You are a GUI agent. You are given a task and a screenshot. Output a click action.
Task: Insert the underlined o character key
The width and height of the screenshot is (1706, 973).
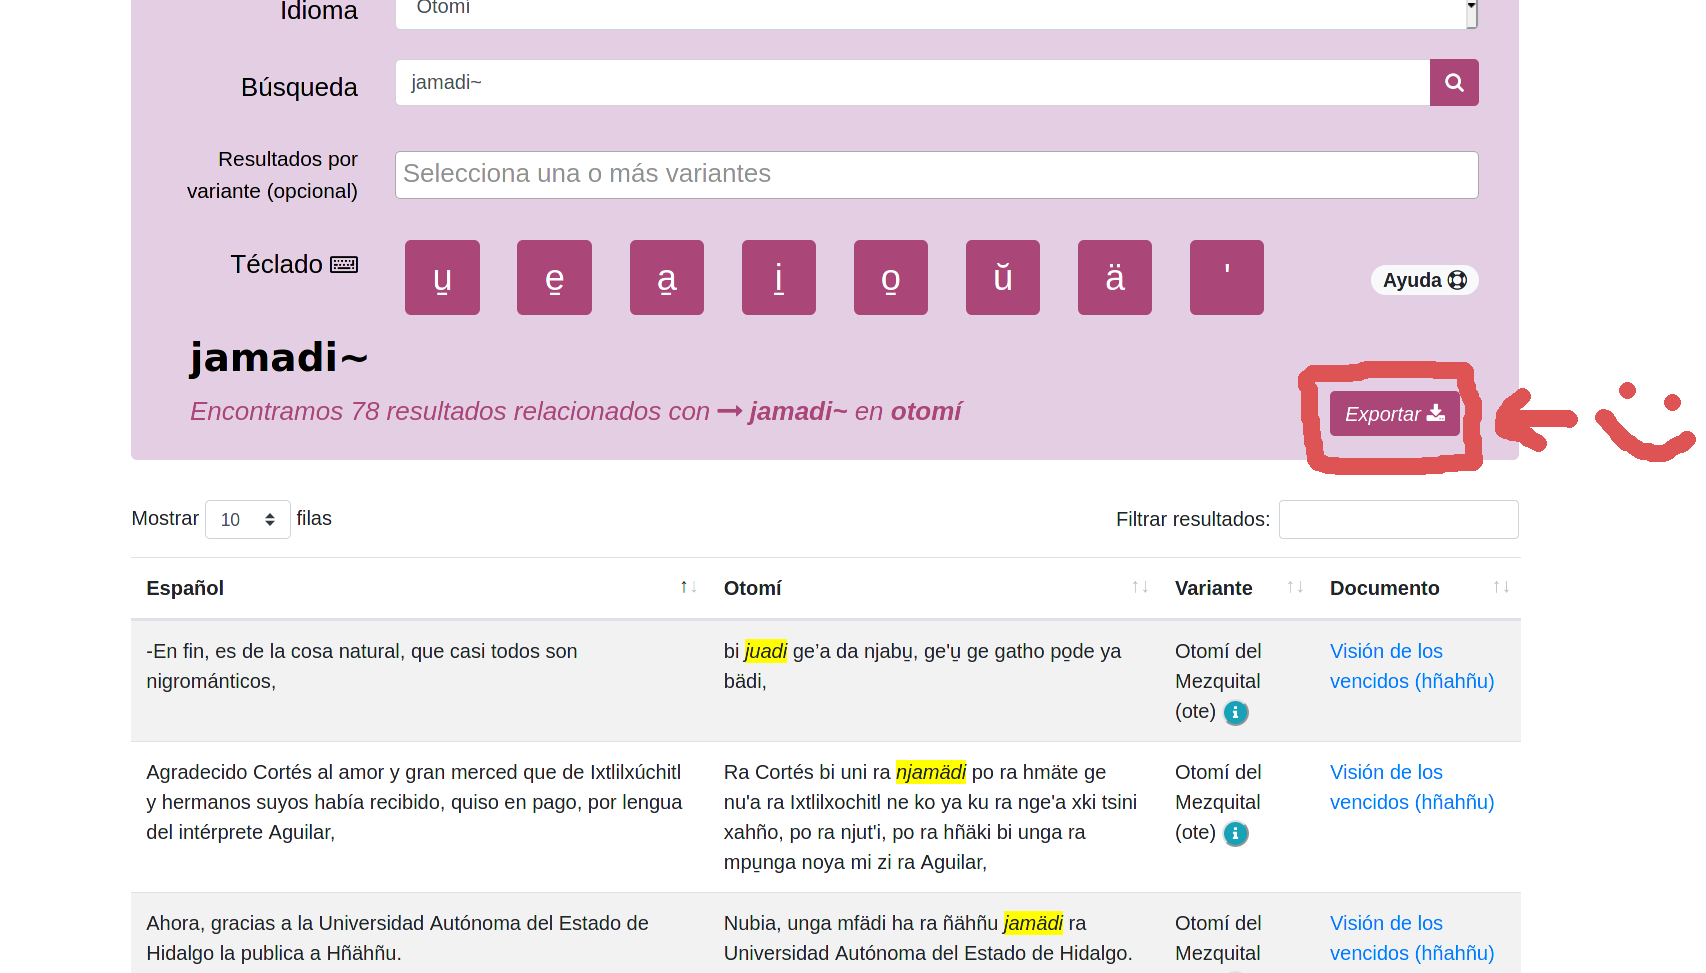coord(890,278)
